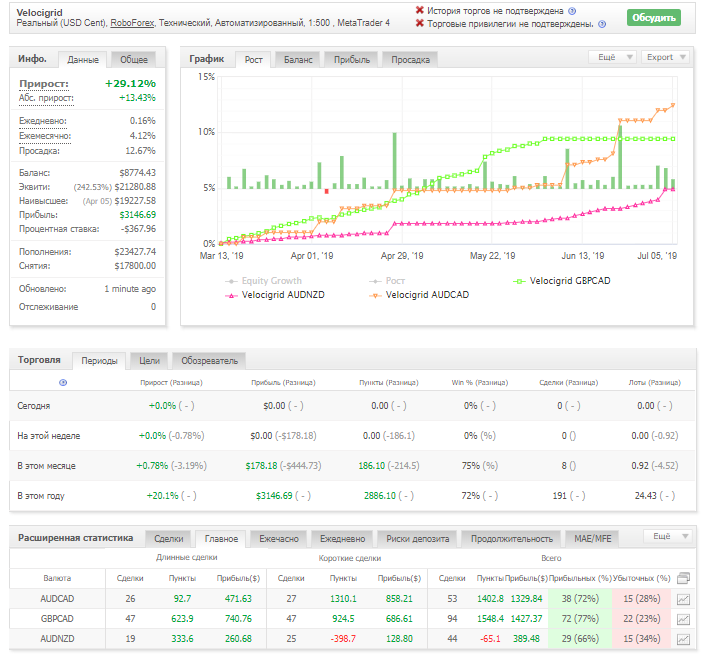Image resolution: width=709 pixels, height=666 pixels.
Task: Open the Риски депозита tab
Action: click(417, 538)
